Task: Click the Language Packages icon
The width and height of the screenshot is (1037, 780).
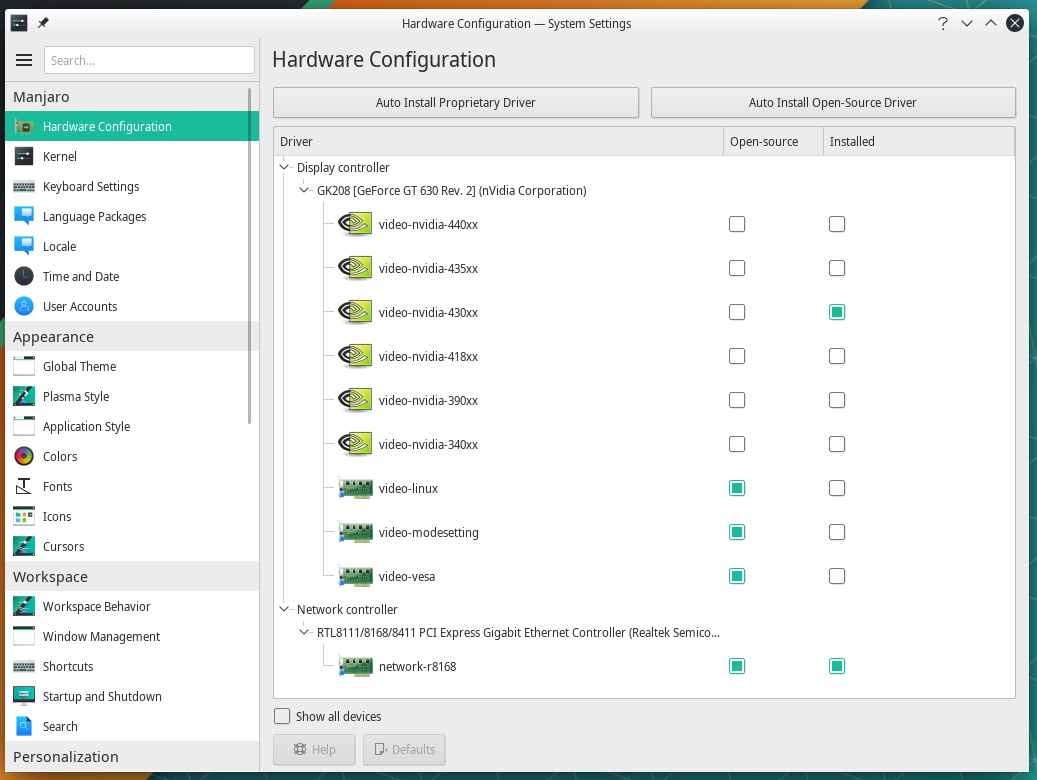Action: click(x=24, y=216)
